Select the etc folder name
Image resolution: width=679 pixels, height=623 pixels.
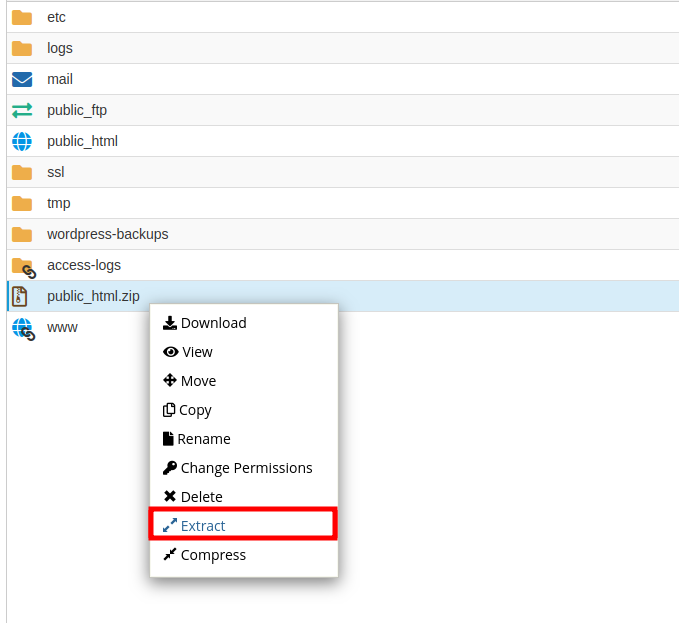[x=56, y=17]
